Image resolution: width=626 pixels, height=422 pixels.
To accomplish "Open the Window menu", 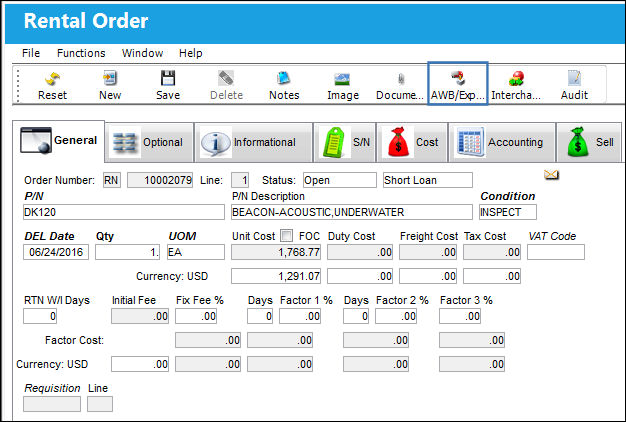I will click(x=142, y=53).
